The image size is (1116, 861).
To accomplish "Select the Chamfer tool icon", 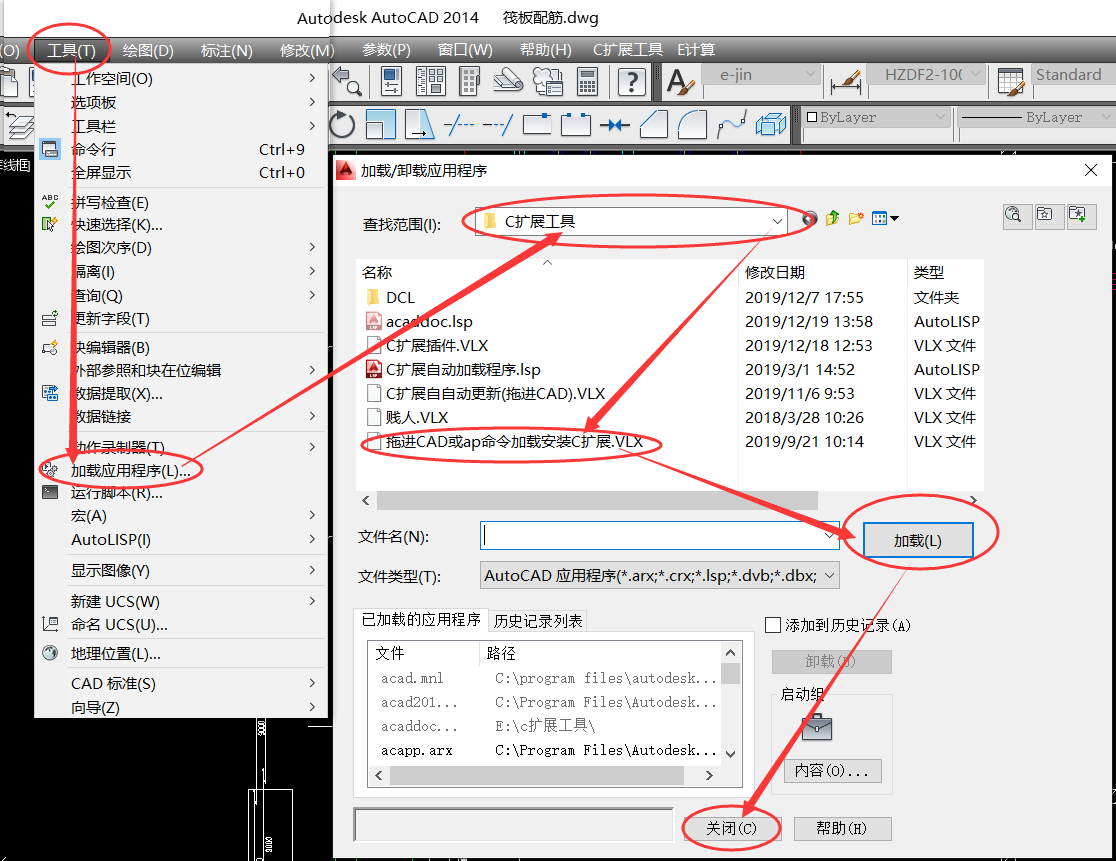I will (653, 125).
